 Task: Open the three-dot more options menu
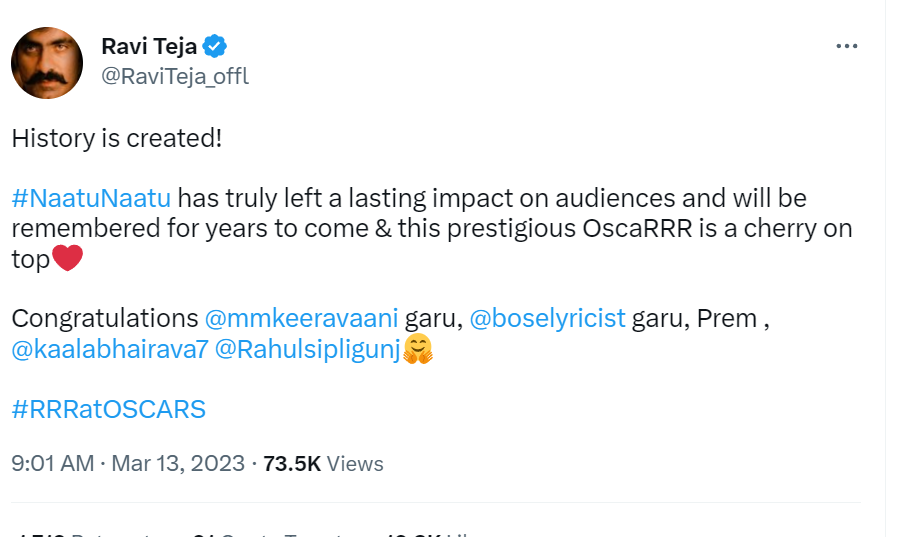(x=846, y=46)
